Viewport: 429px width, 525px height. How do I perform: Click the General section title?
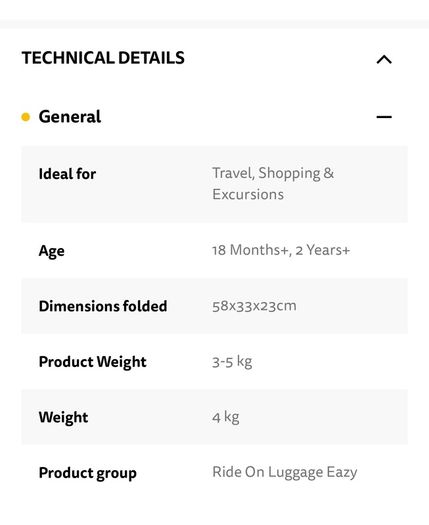70,117
